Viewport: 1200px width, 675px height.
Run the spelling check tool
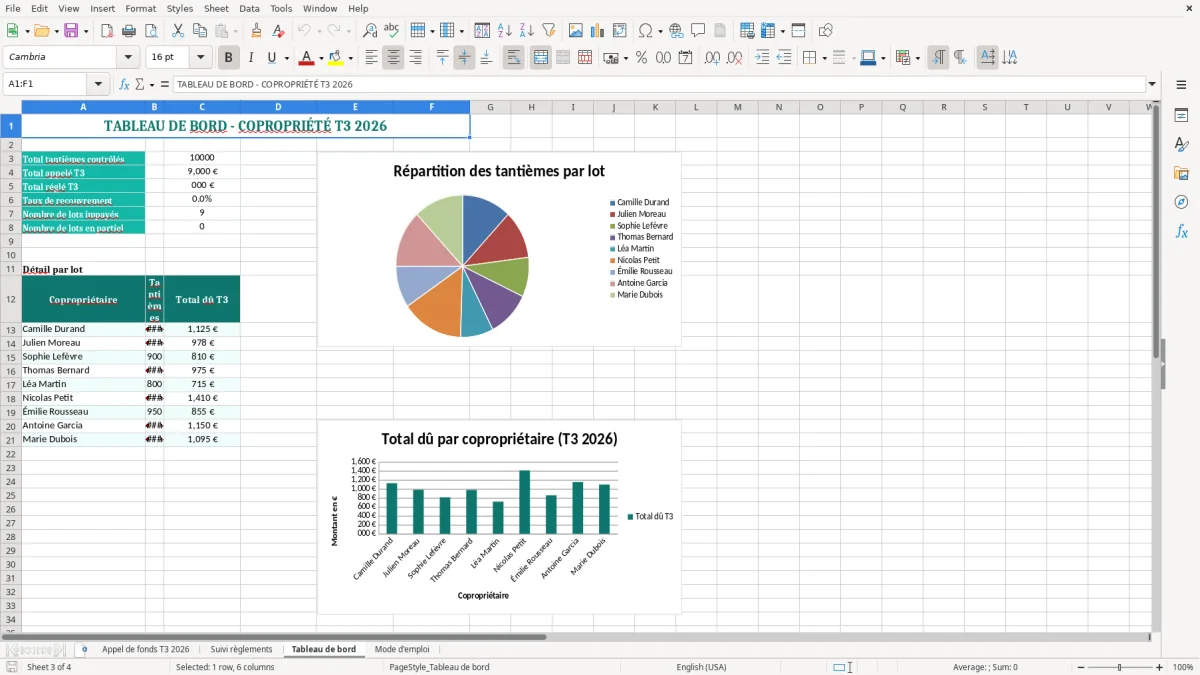tap(392, 31)
